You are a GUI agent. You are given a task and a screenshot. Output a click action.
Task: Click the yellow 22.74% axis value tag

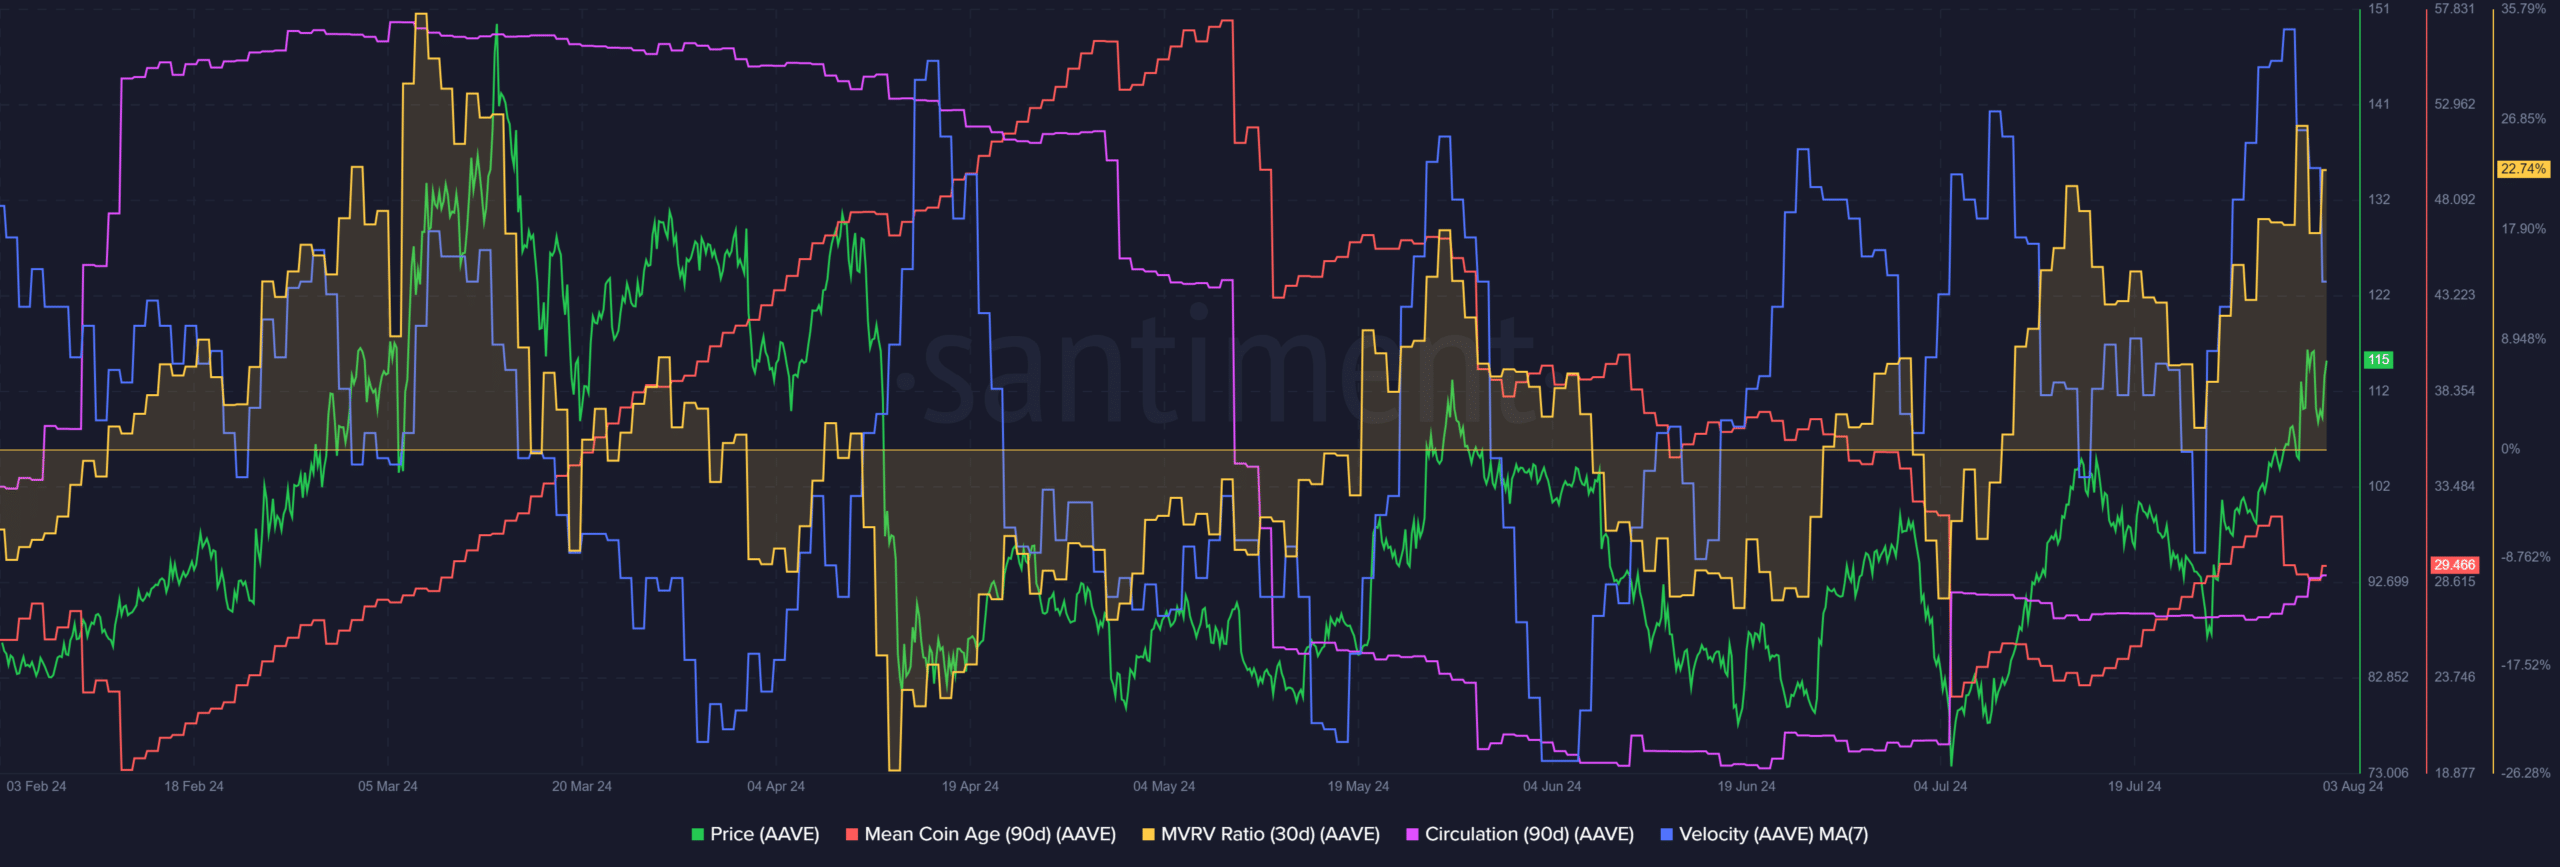pyautogui.click(x=2522, y=169)
